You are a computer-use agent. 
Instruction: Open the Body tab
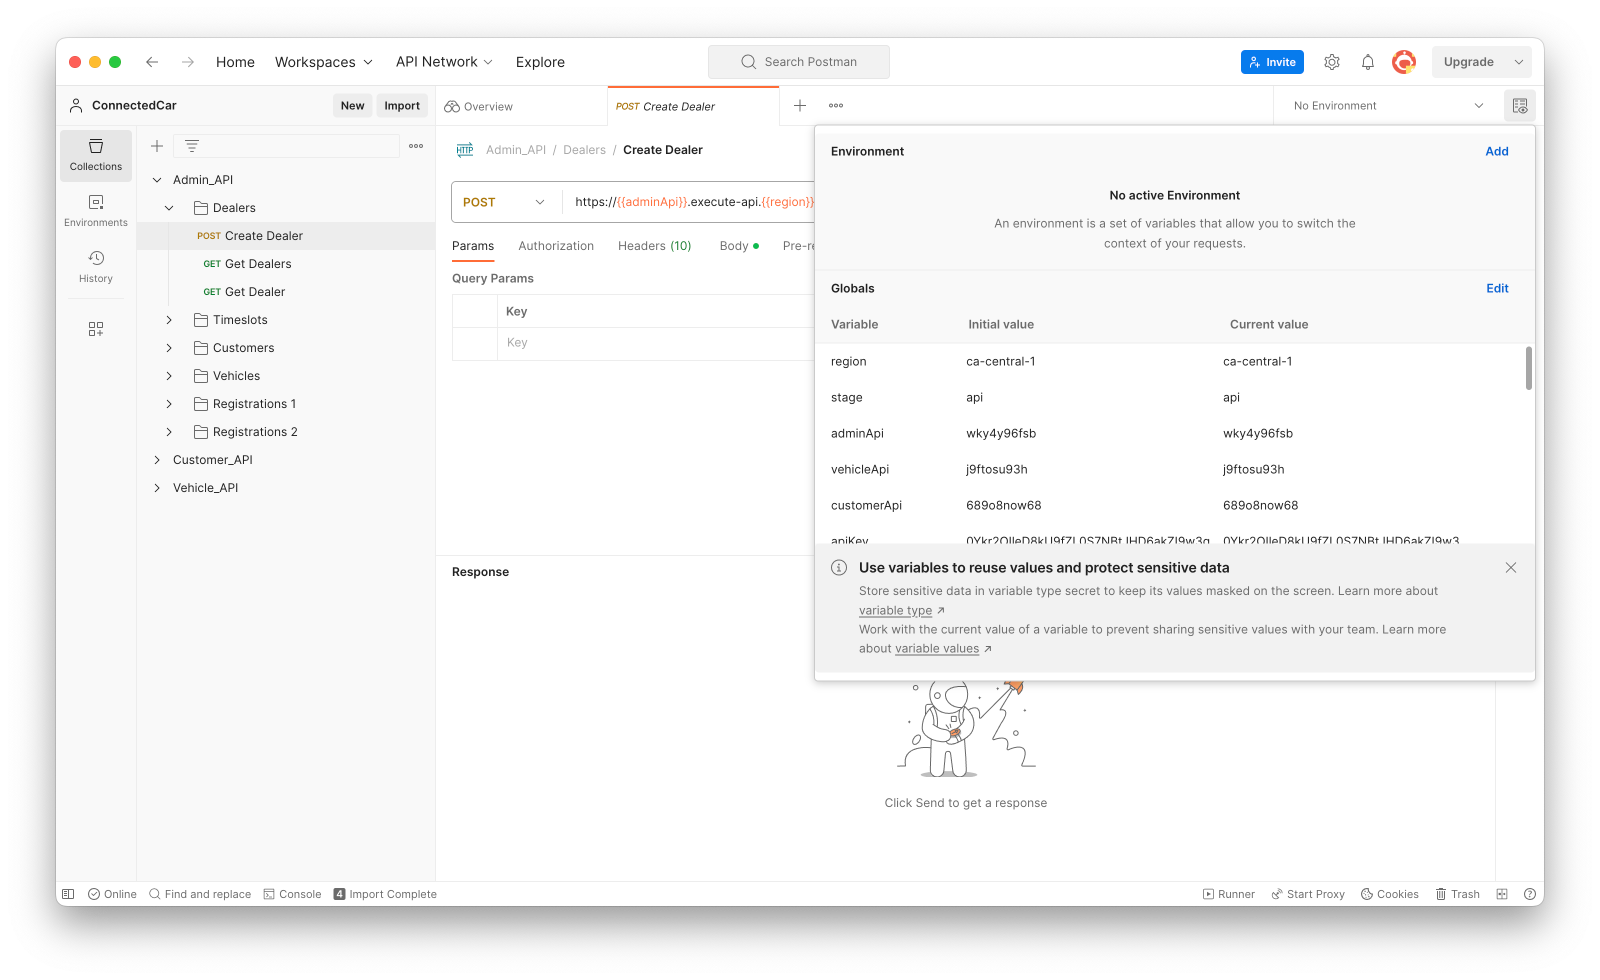coord(739,246)
